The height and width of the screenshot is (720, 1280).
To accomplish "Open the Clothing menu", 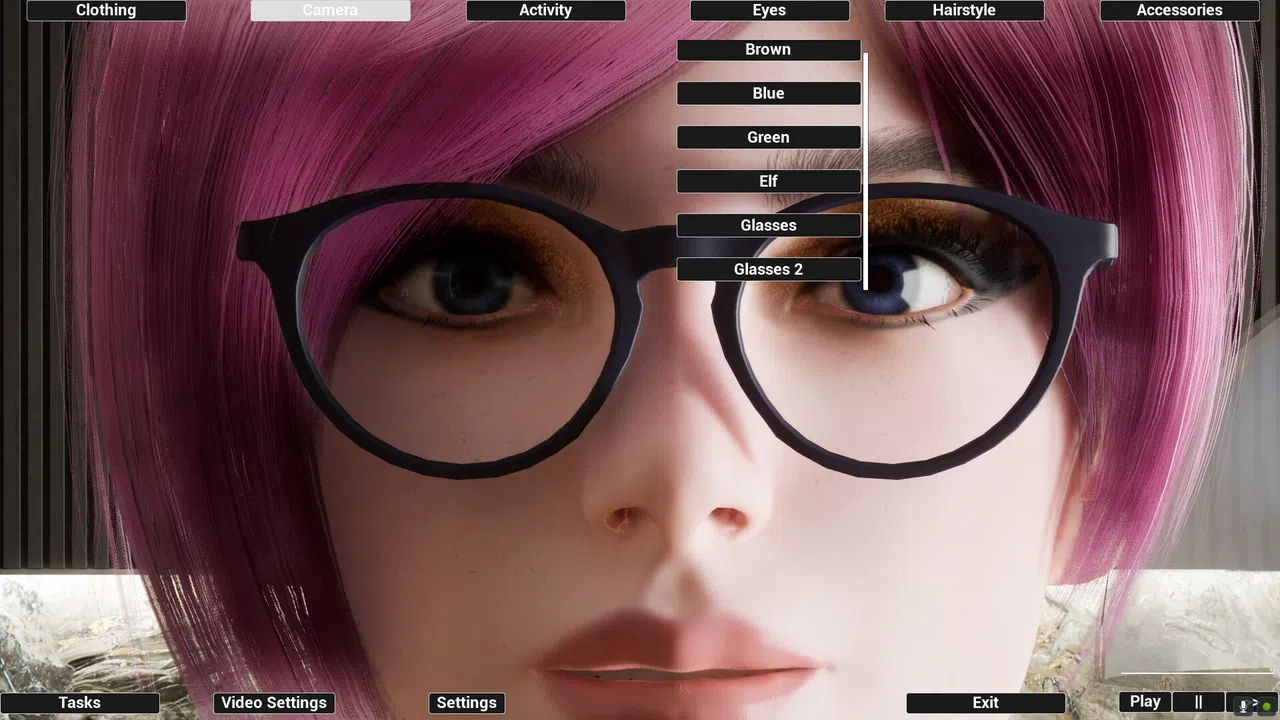I will pos(106,10).
